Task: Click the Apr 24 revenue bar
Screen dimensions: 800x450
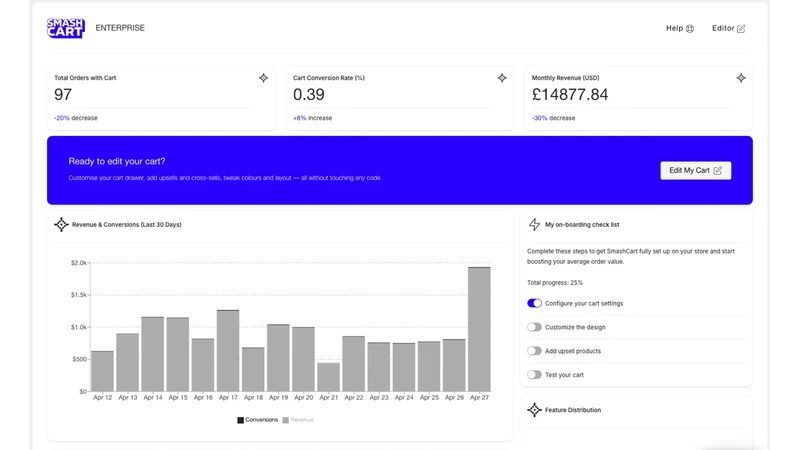Action: point(404,367)
